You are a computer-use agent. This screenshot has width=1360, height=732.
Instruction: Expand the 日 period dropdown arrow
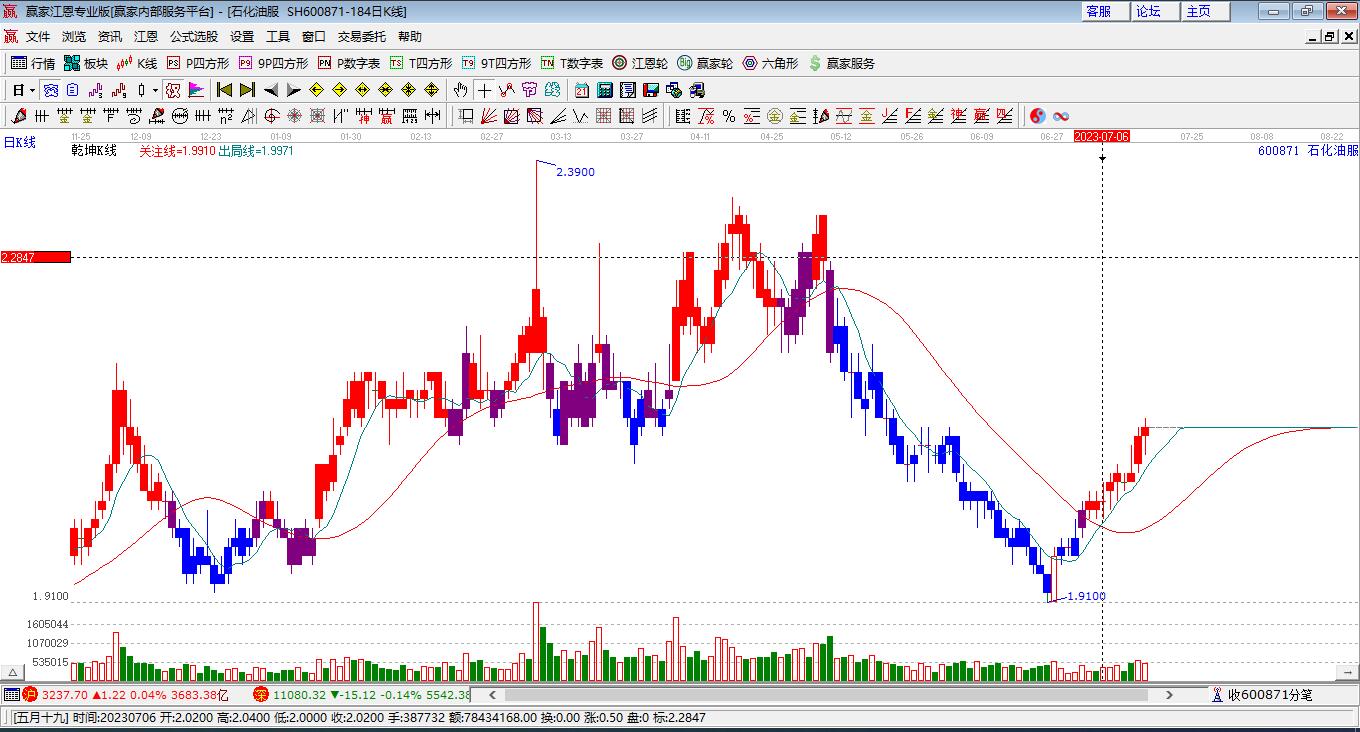32,90
